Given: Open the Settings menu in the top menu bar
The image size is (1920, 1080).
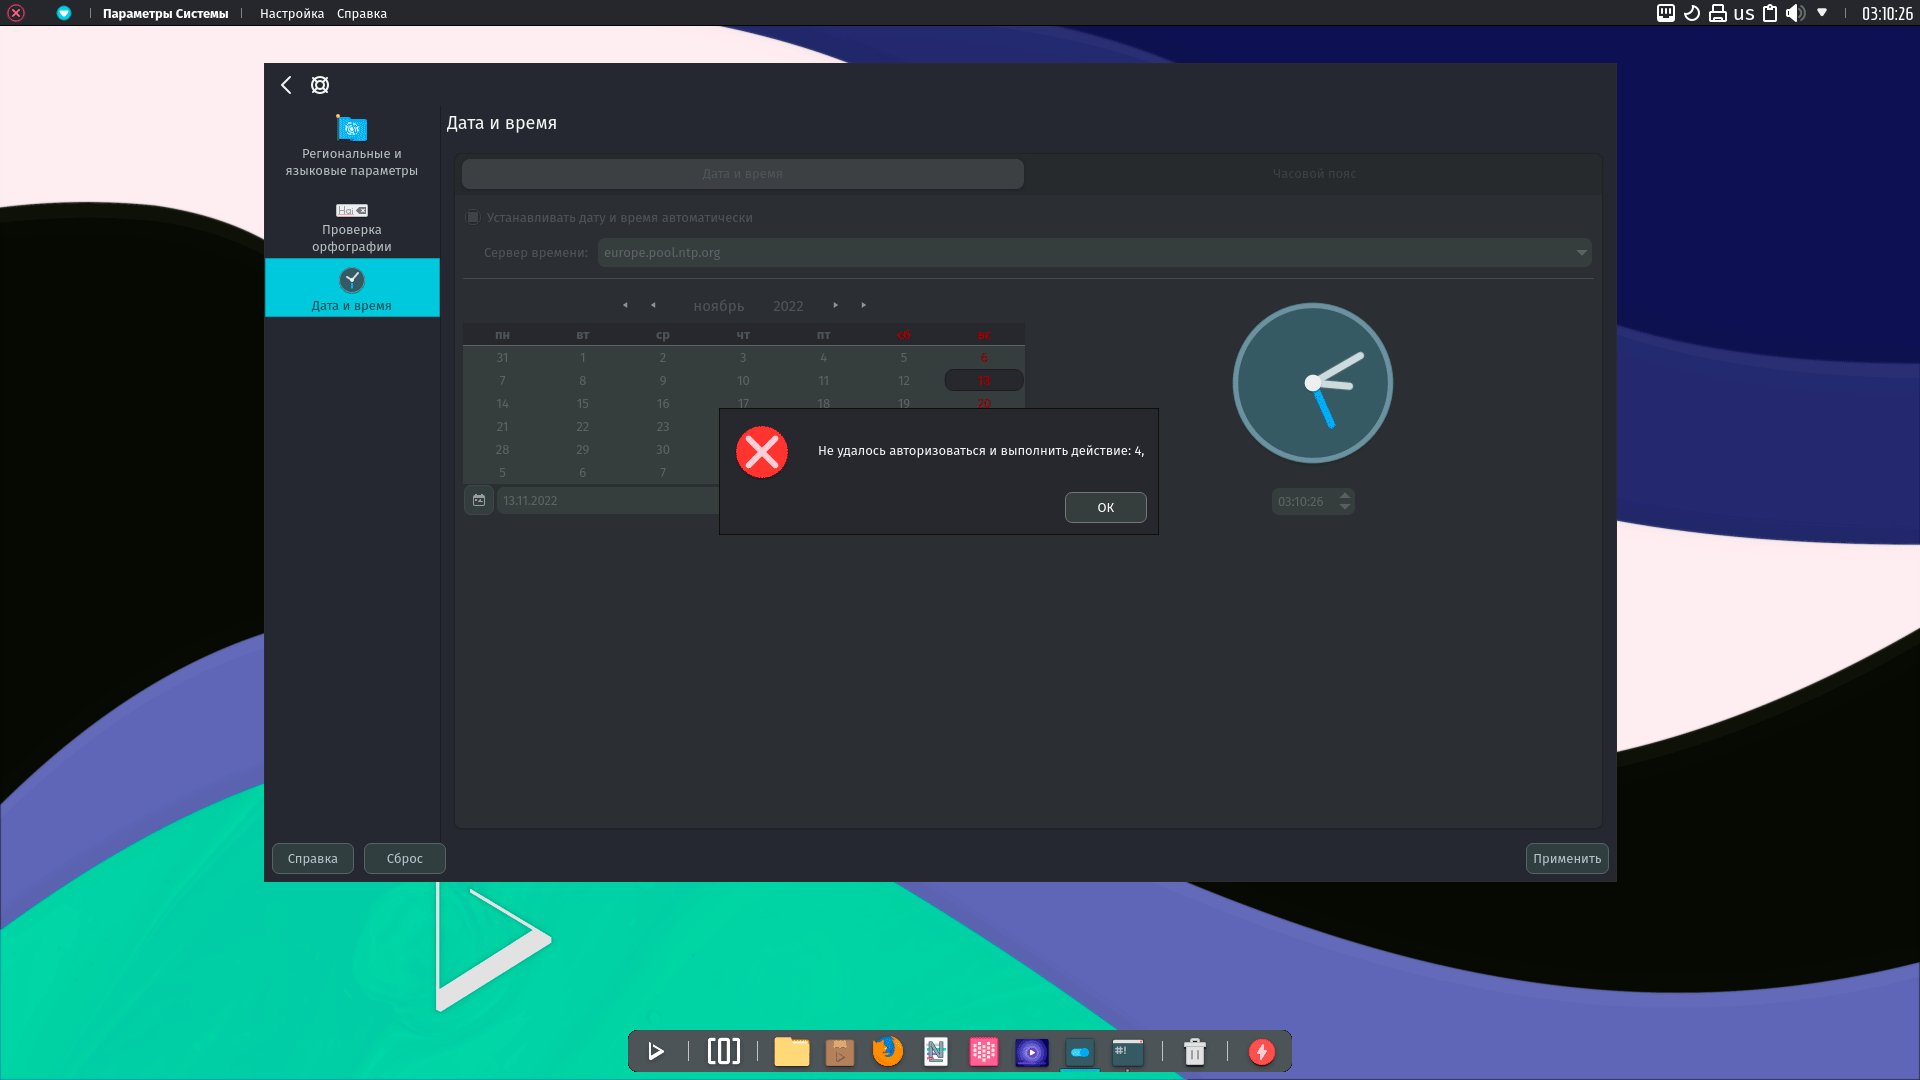Looking at the screenshot, I should tap(291, 13).
